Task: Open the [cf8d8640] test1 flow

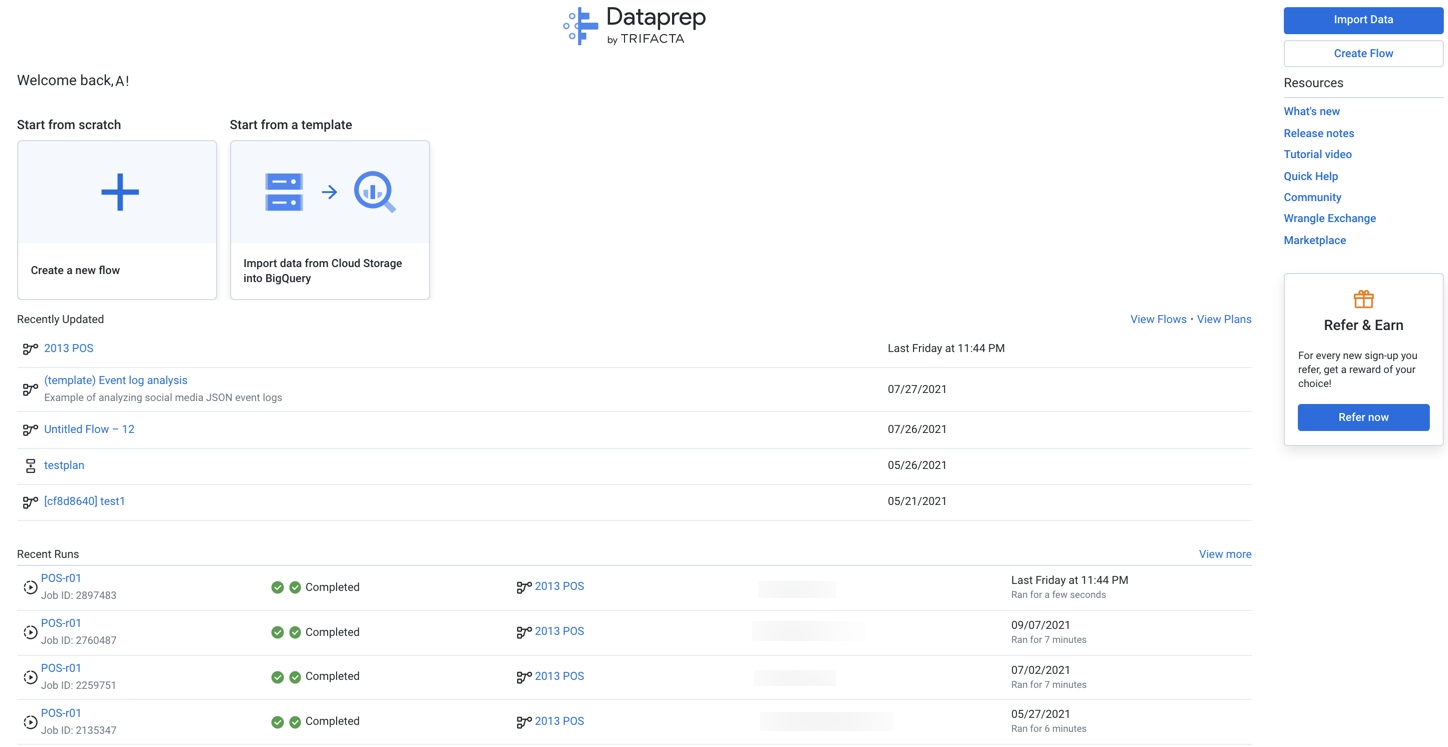Action: pyautogui.click(x=84, y=502)
